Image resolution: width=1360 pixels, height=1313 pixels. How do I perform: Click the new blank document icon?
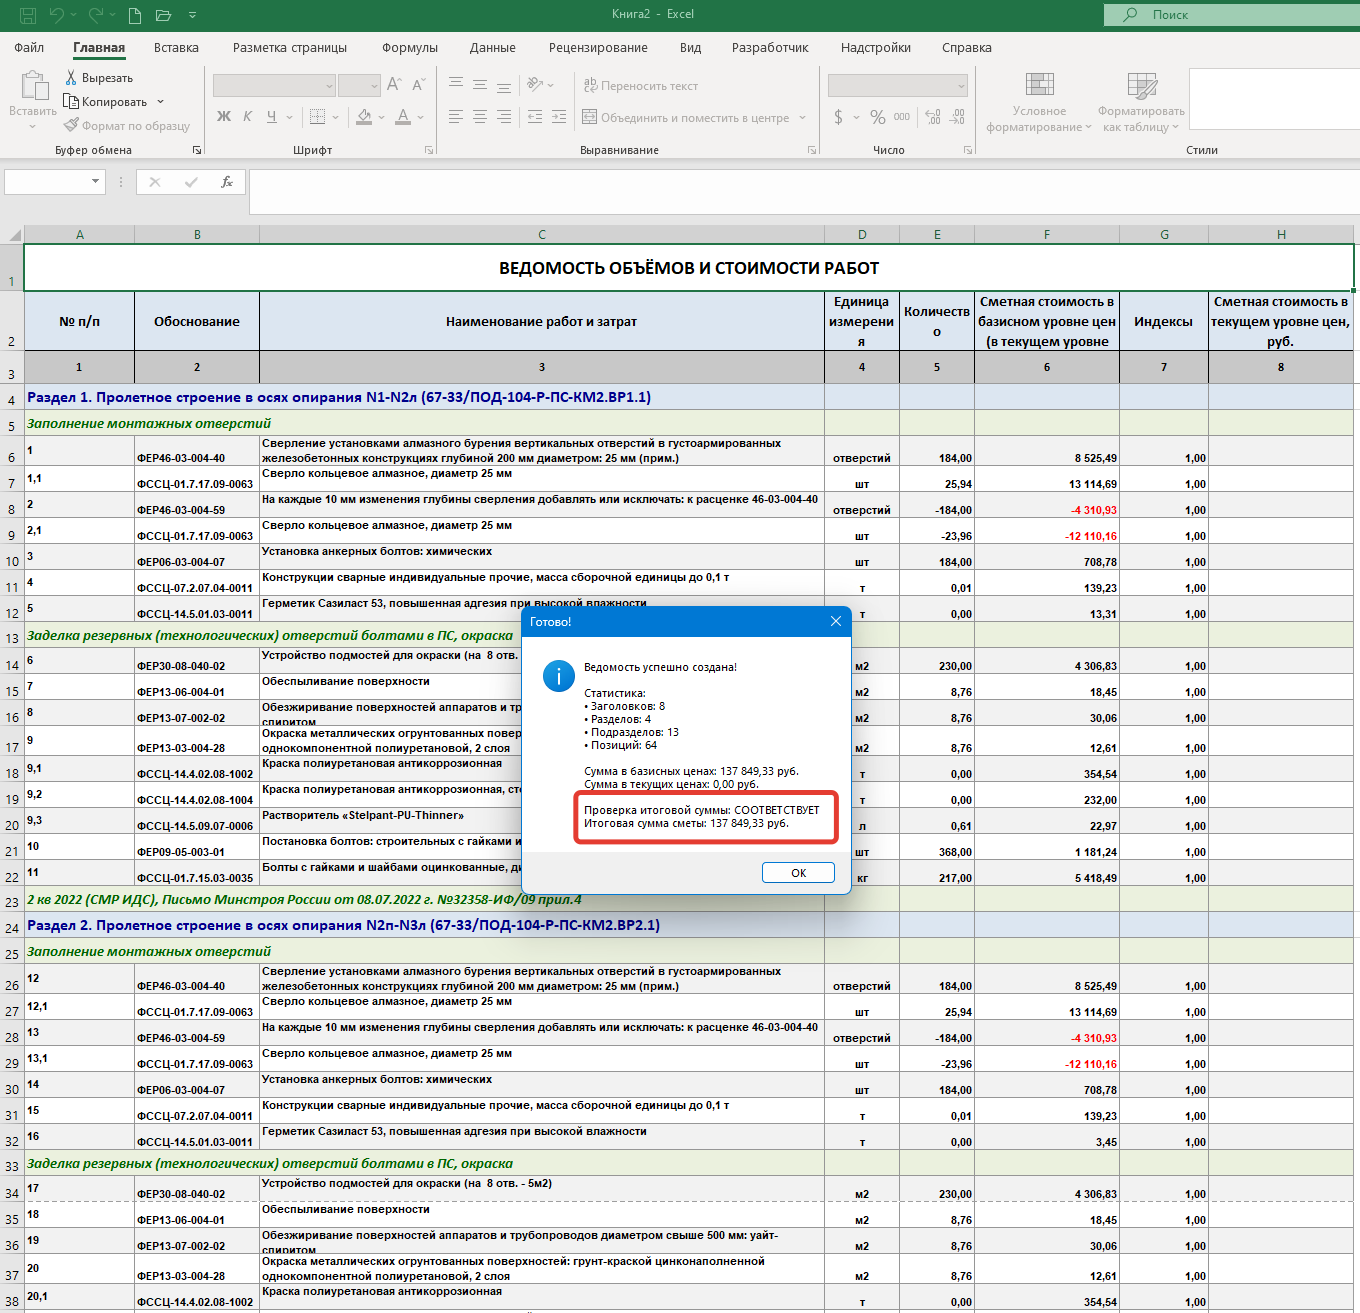[x=135, y=15]
